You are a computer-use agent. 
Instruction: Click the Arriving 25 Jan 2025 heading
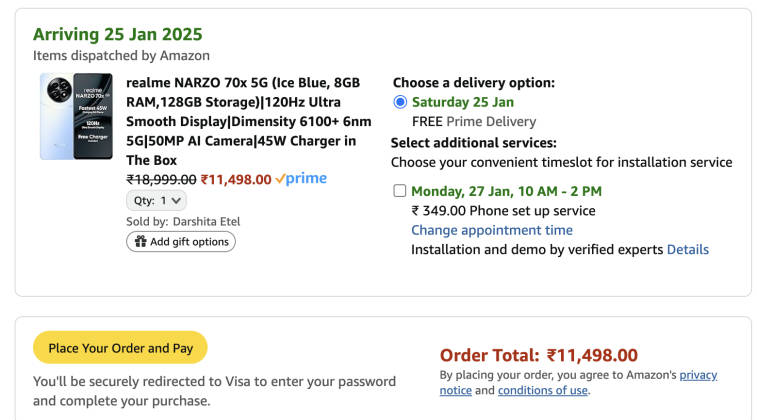(118, 35)
